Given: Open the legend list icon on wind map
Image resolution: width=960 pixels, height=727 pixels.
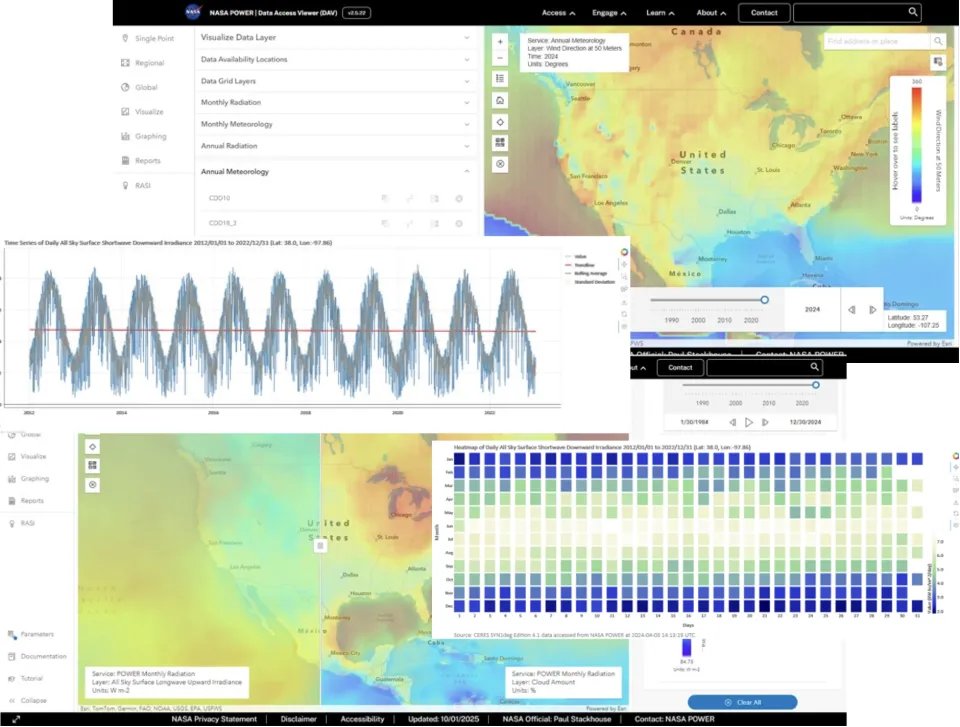Looking at the screenshot, I should 500,78.
